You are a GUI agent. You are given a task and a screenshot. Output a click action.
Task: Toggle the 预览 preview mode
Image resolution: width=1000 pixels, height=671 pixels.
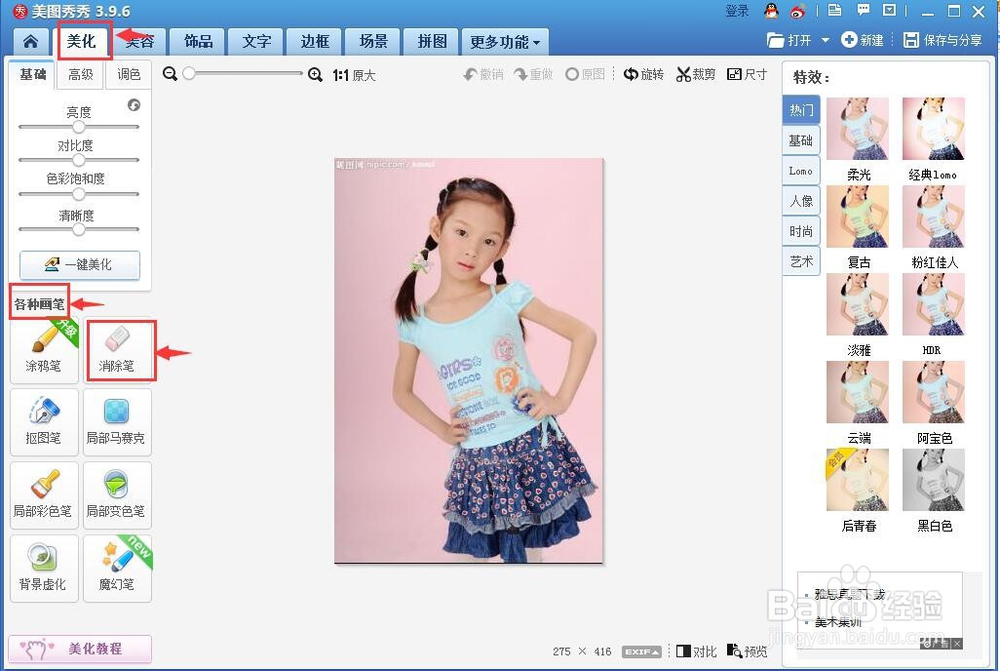pos(748,651)
